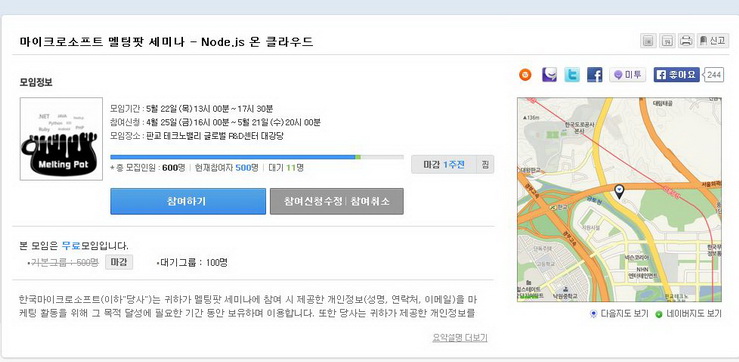Viewport: 739px width, 362px height.
Task: Click the blue 참여하기 button
Action: pos(188,201)
